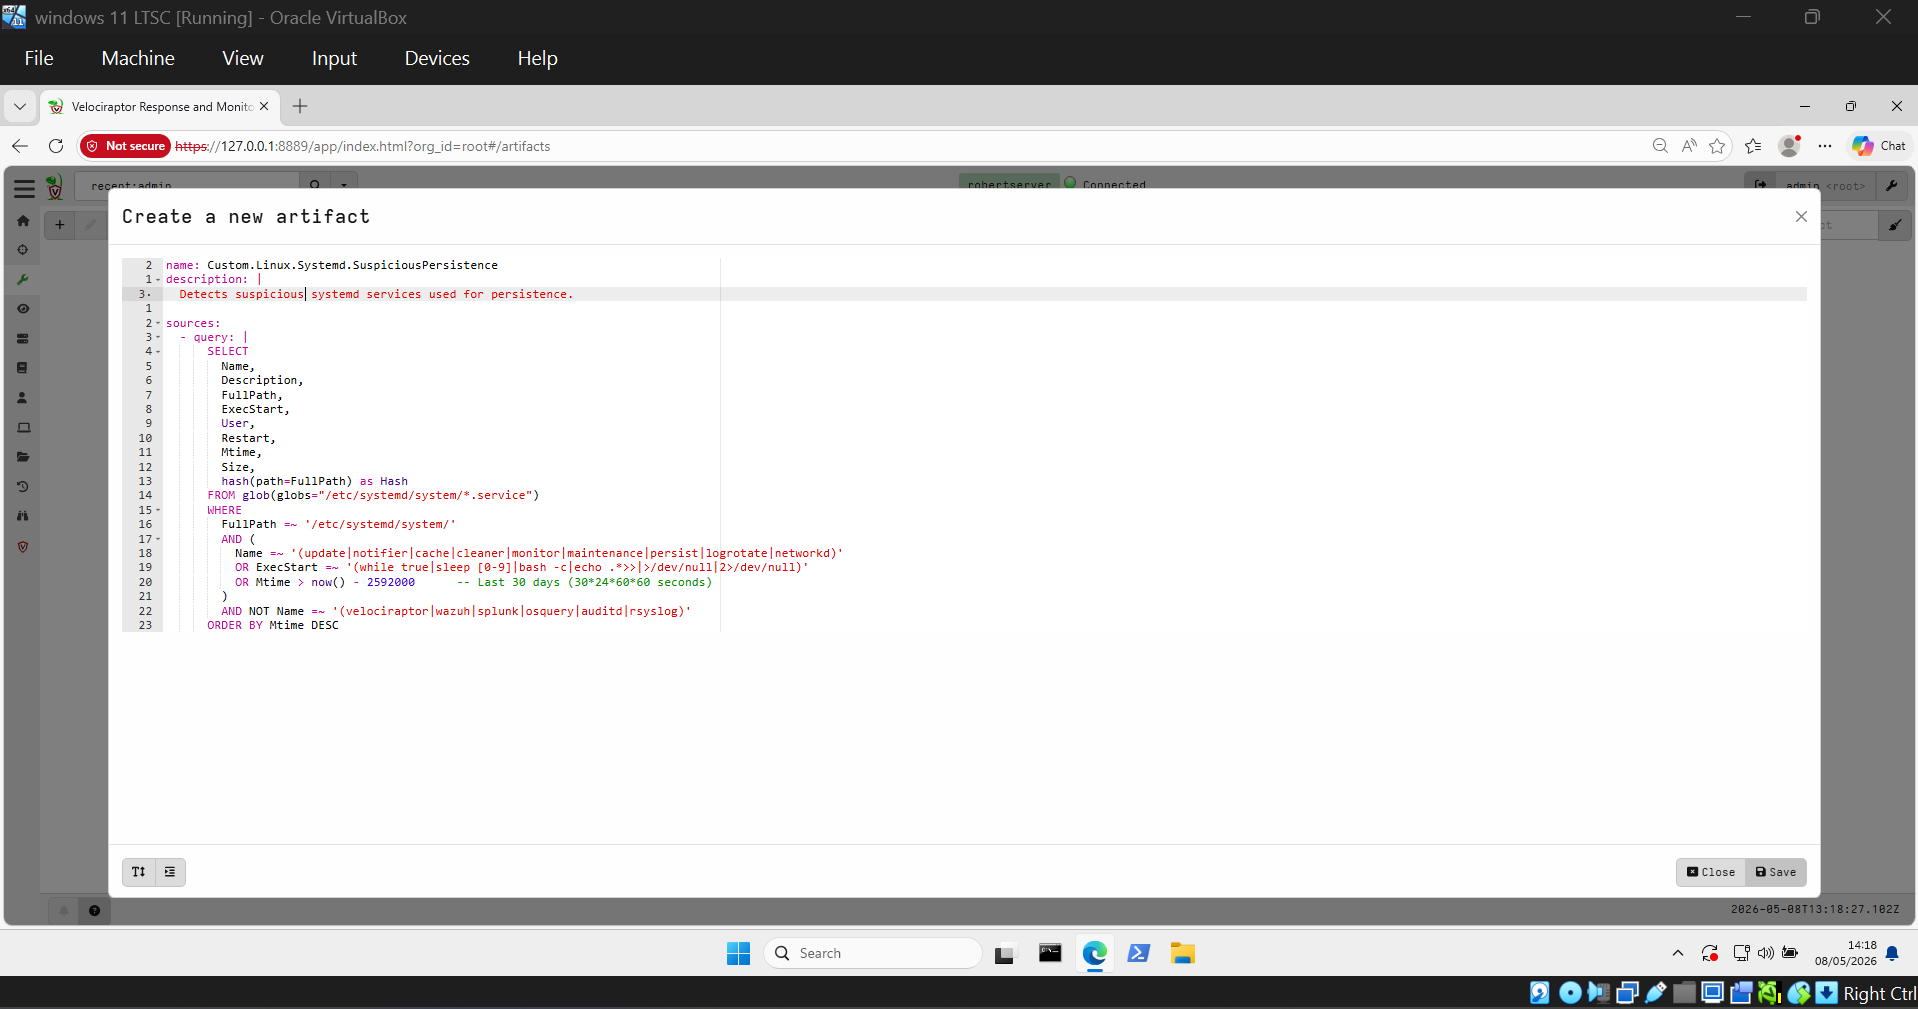Screen dimensions: 1918x1009
Task: Collapse the query block fold arrow
Action: (x=158, y=337)
